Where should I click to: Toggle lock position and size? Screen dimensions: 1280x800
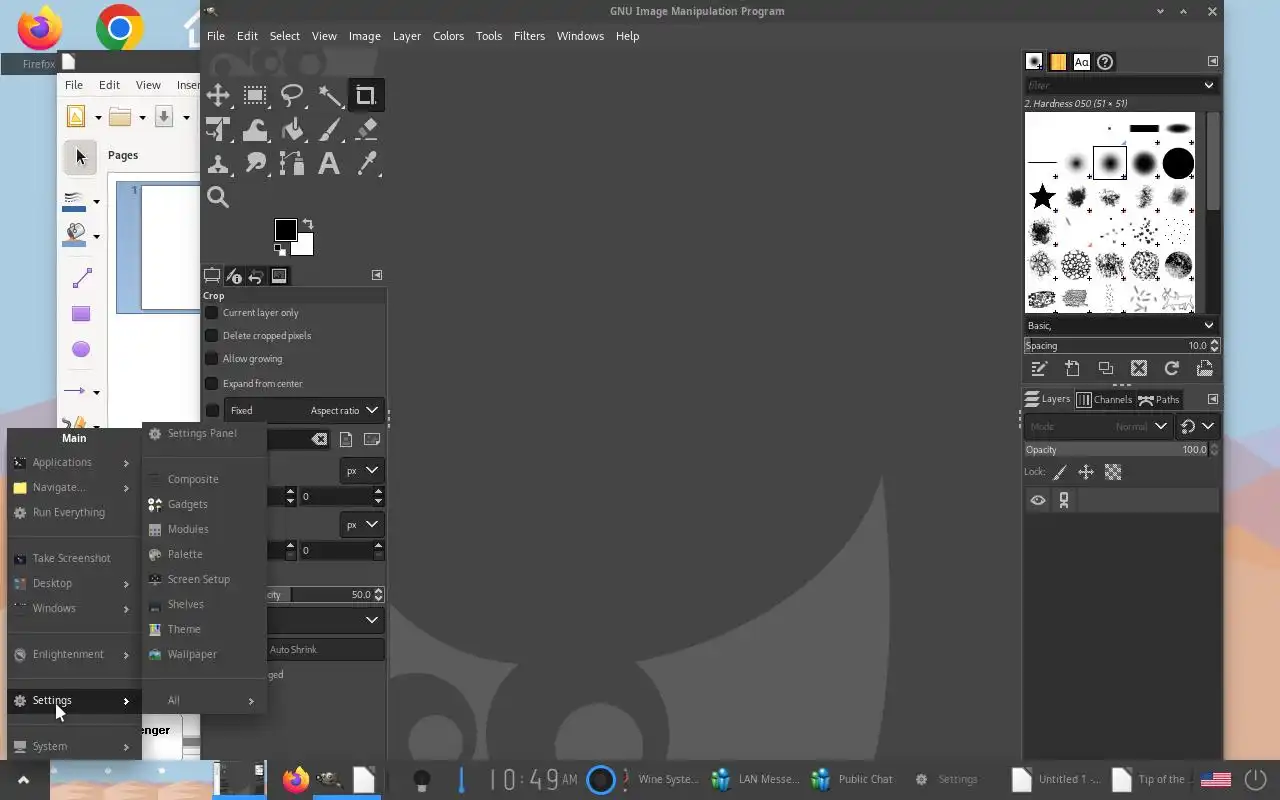click(x=1086, y=472)
